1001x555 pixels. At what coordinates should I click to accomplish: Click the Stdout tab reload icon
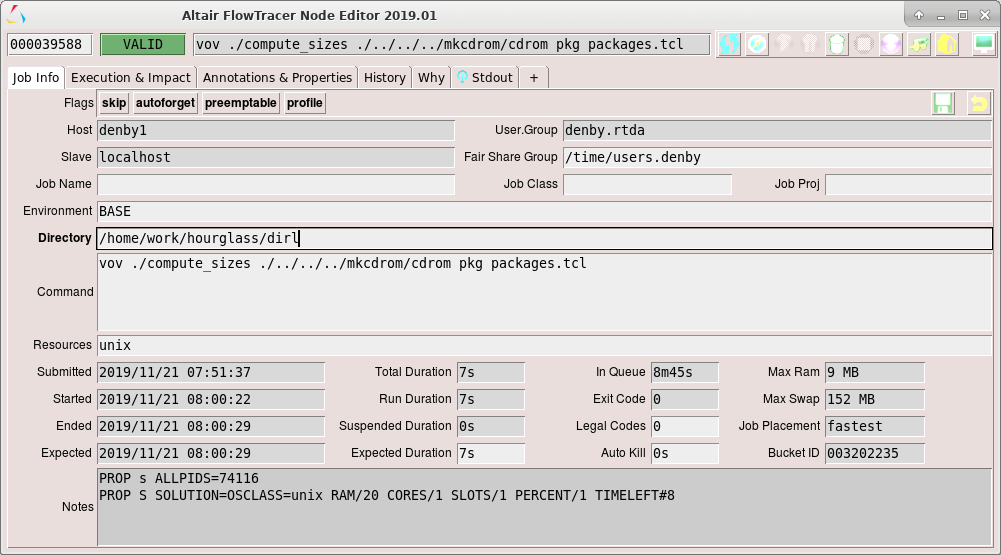(462, 77)
